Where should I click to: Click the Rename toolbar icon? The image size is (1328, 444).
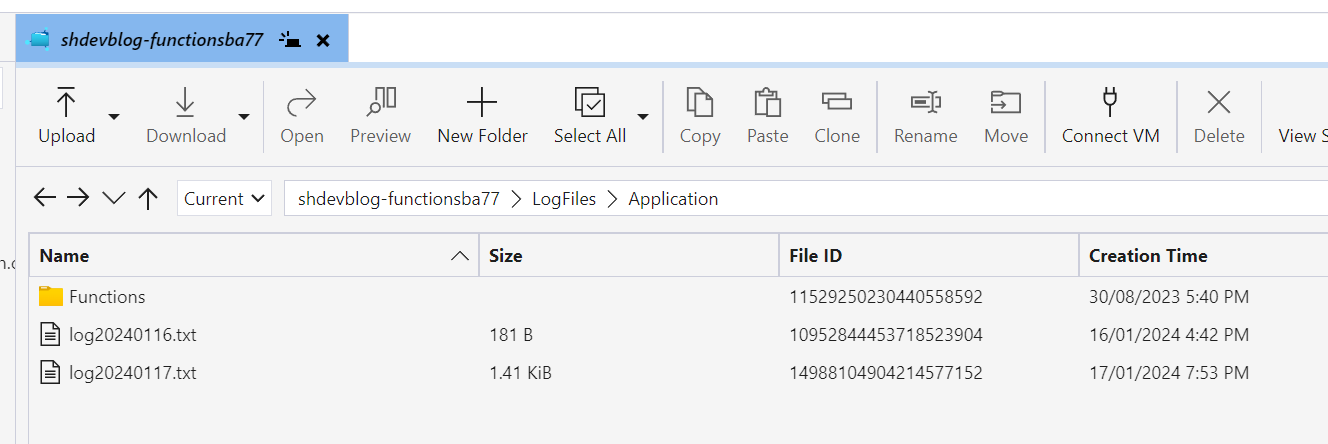click(925, 101)
